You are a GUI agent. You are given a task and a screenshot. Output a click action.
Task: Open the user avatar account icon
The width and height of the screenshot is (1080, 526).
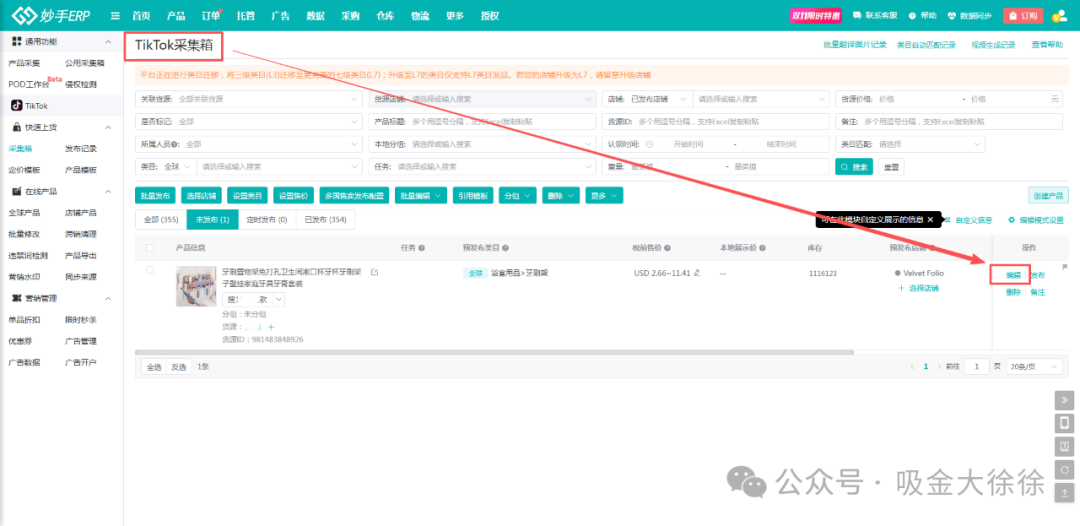(1059, 15)
